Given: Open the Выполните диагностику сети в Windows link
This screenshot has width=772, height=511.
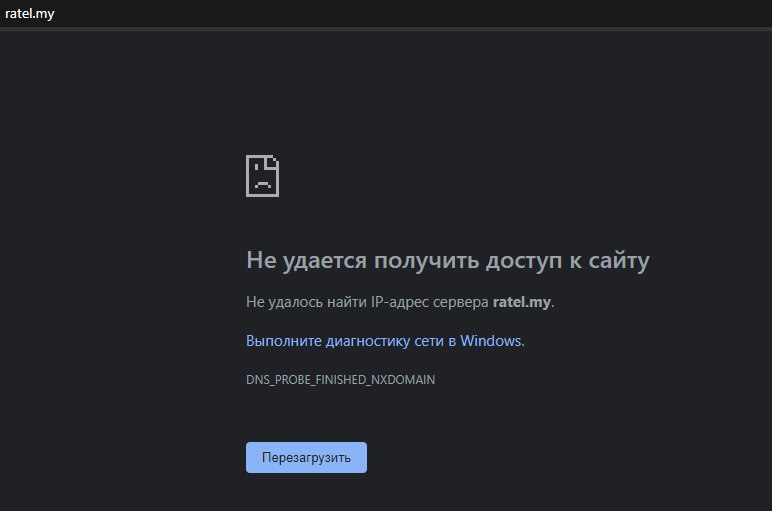Looking at the screenshot, I should [385, 341].
